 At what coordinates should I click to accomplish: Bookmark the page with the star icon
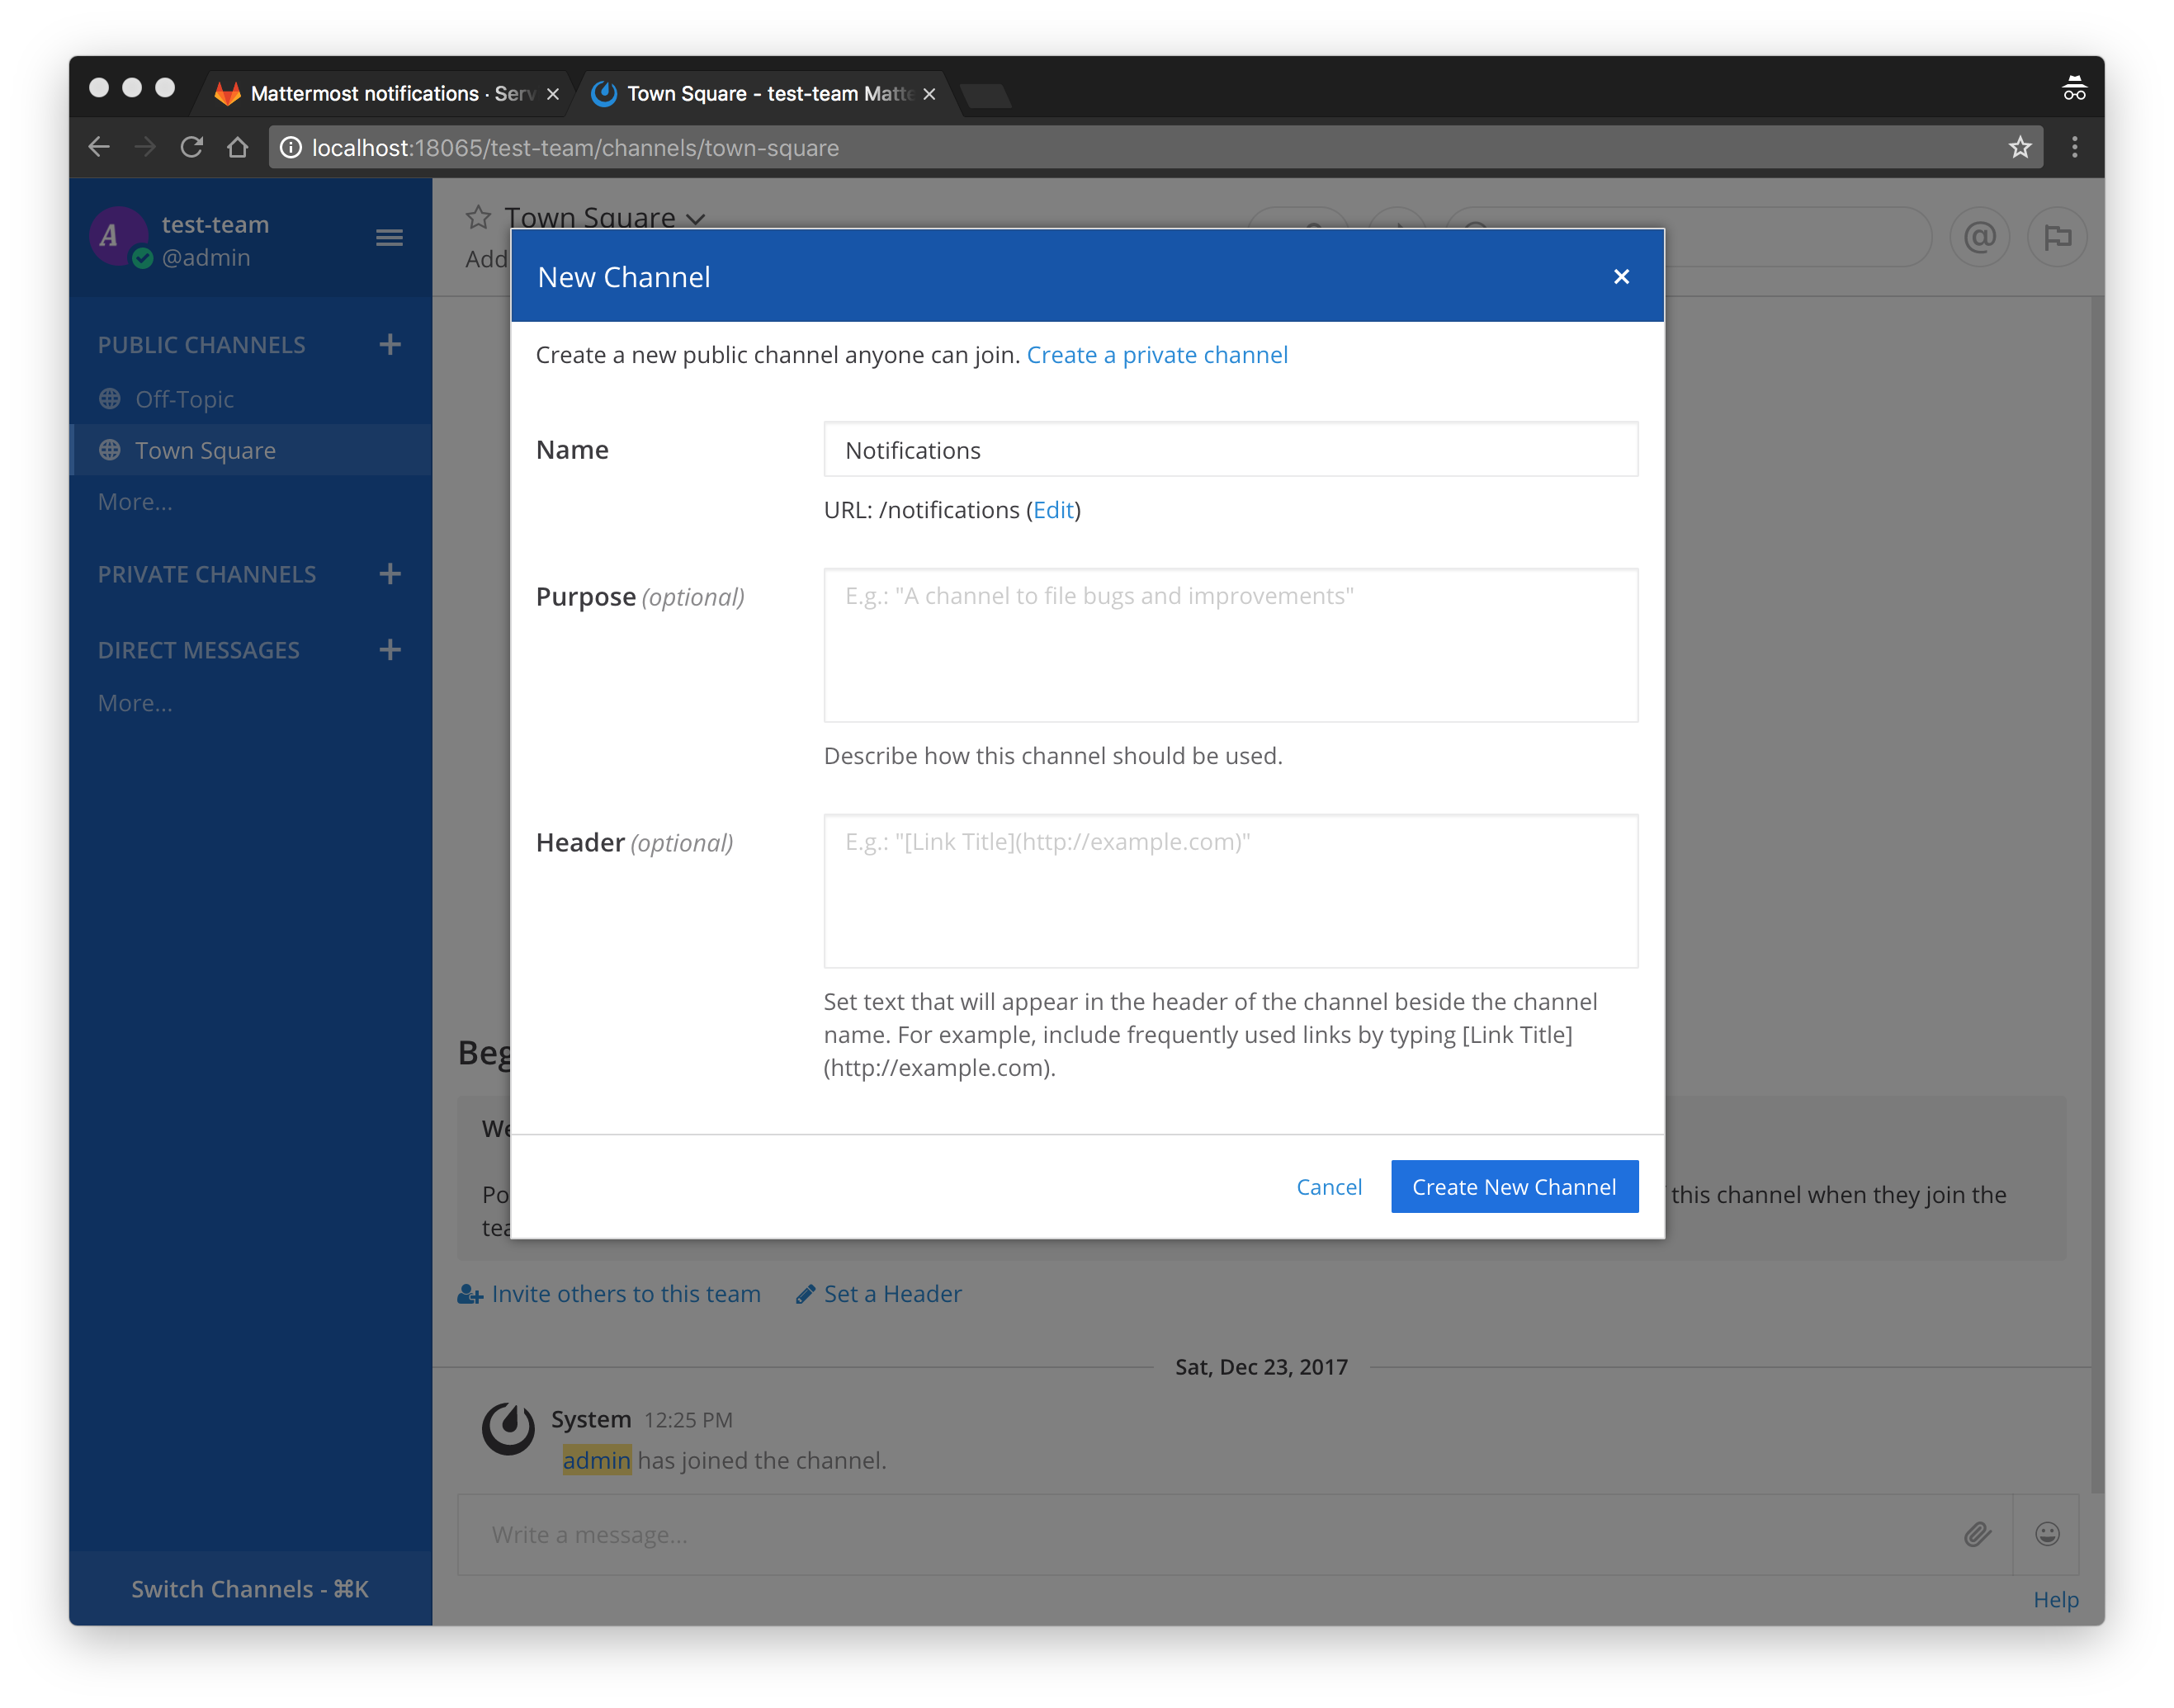[x=2019, y=148]
